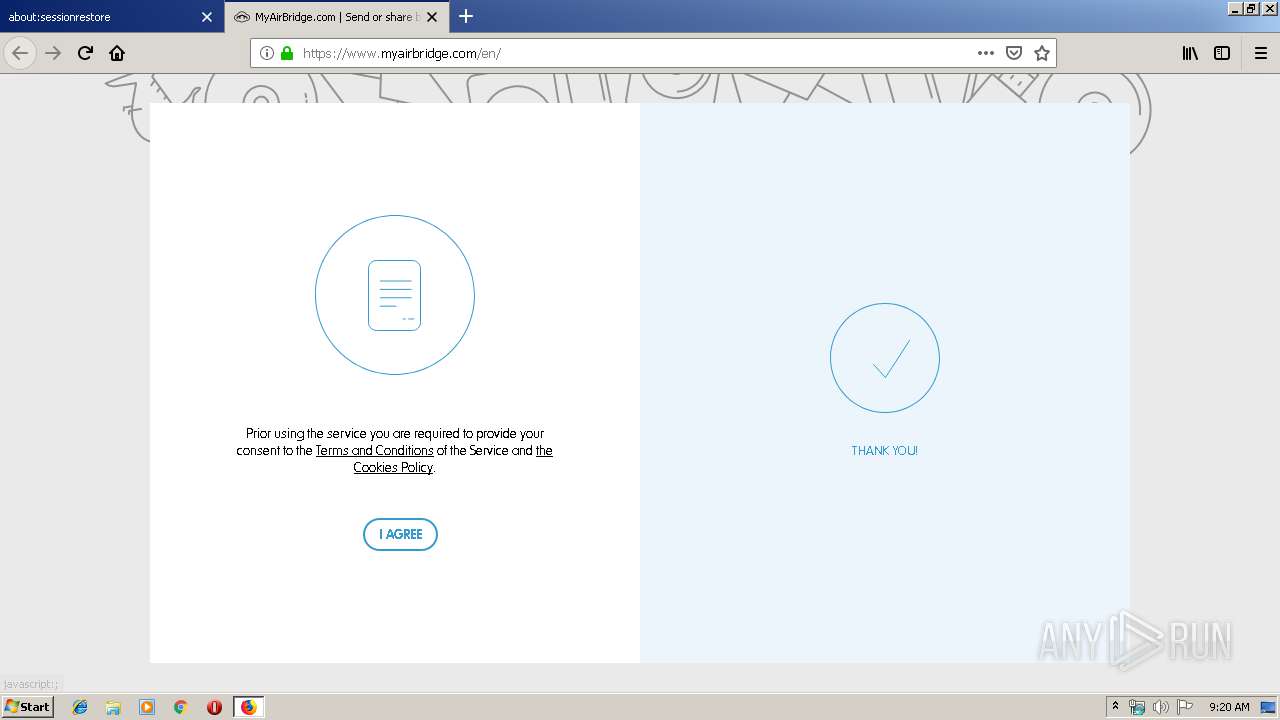The image size is (1280, 720).
Task: Click the Firefox taskbar button
Action: 248,707
